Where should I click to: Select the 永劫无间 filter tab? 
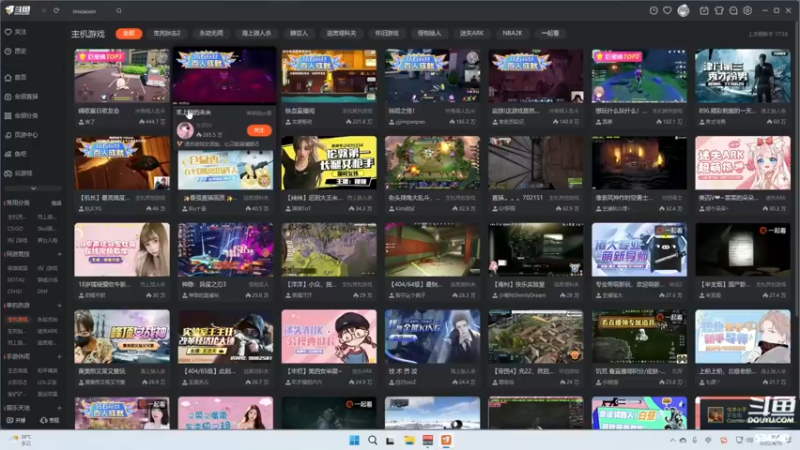(x=211, y=33)
